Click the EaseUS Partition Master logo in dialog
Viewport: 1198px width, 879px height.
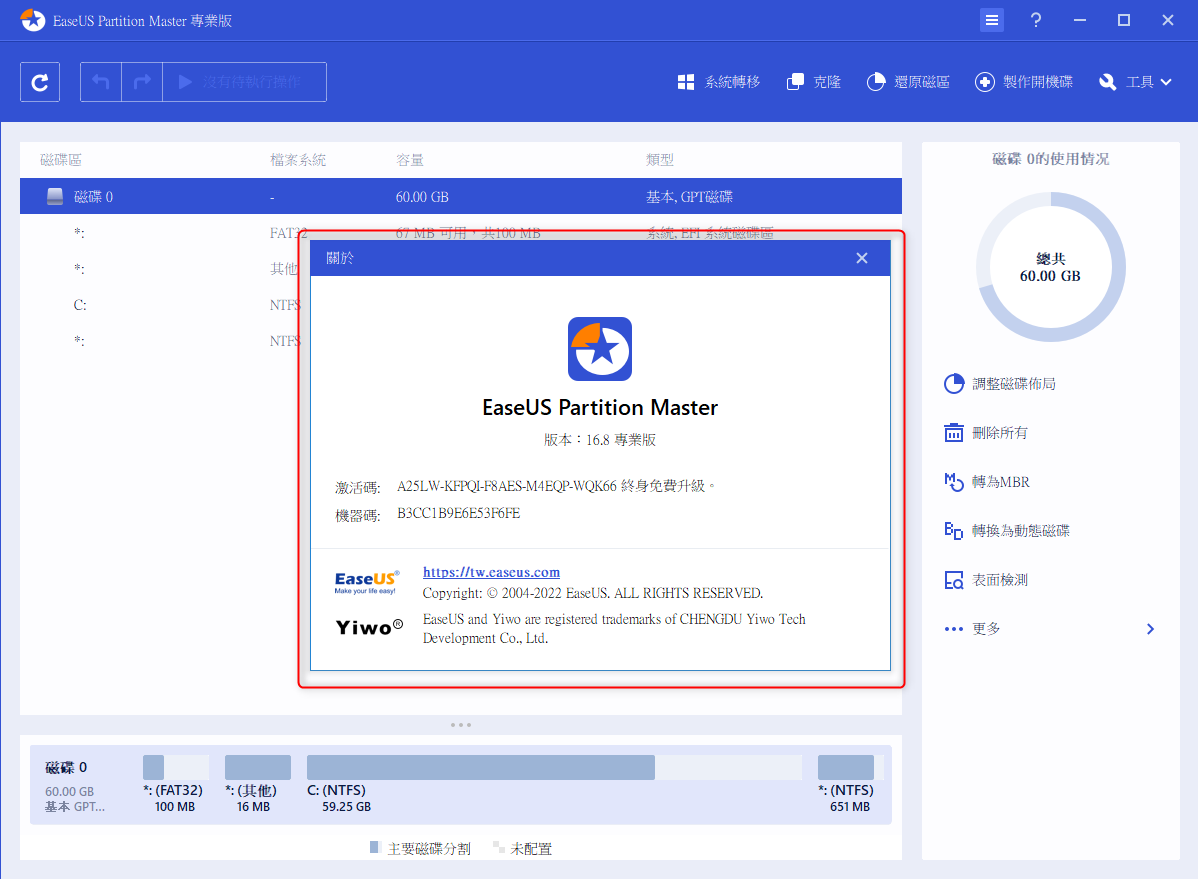click(600, 349)
